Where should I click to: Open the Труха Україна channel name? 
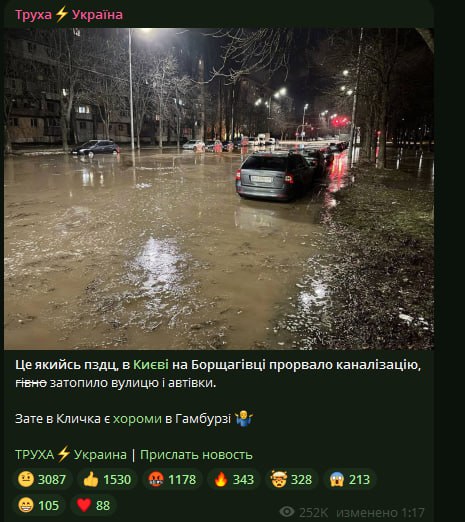click(69, 15)
